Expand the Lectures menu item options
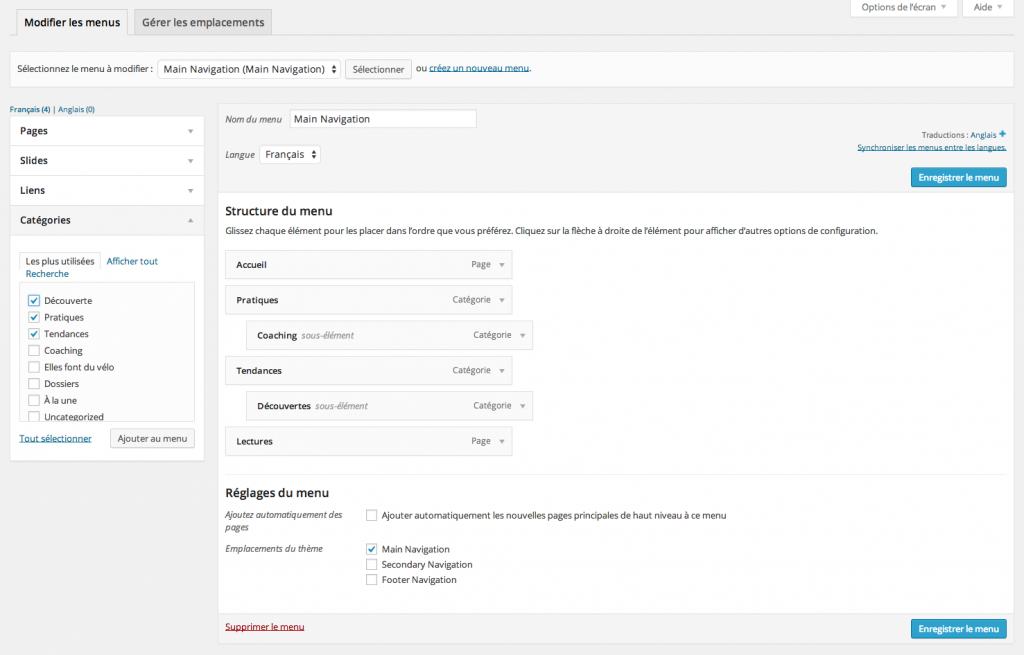Screen dimensions: 1024x655 tap(502, 441)
